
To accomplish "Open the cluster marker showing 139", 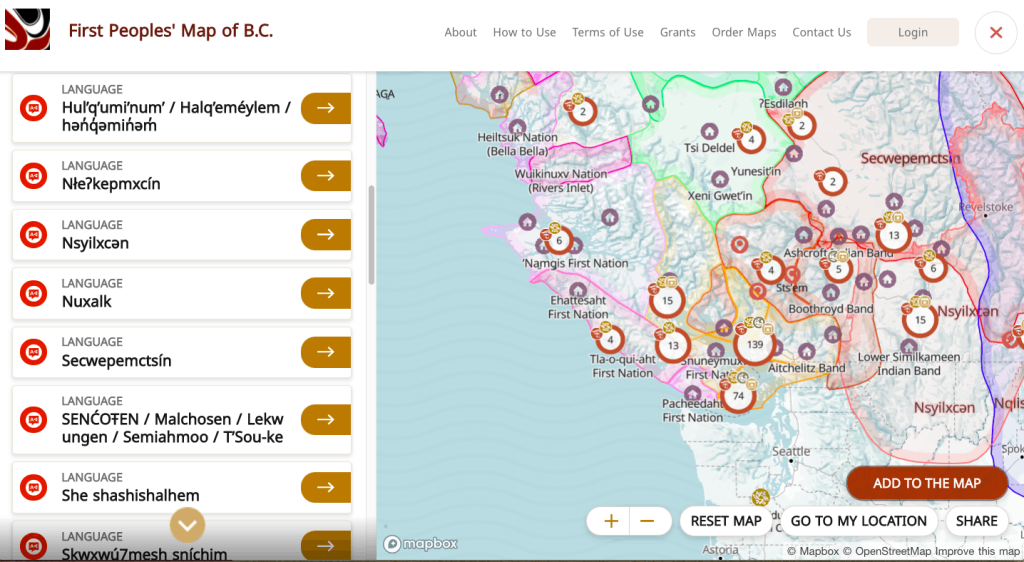I will coord(753,344).
